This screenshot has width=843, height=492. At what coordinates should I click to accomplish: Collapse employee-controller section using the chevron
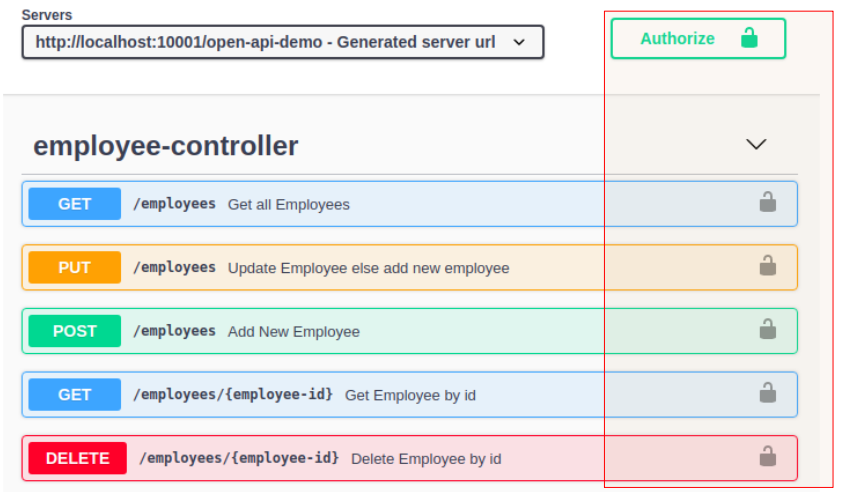point(756,145)
